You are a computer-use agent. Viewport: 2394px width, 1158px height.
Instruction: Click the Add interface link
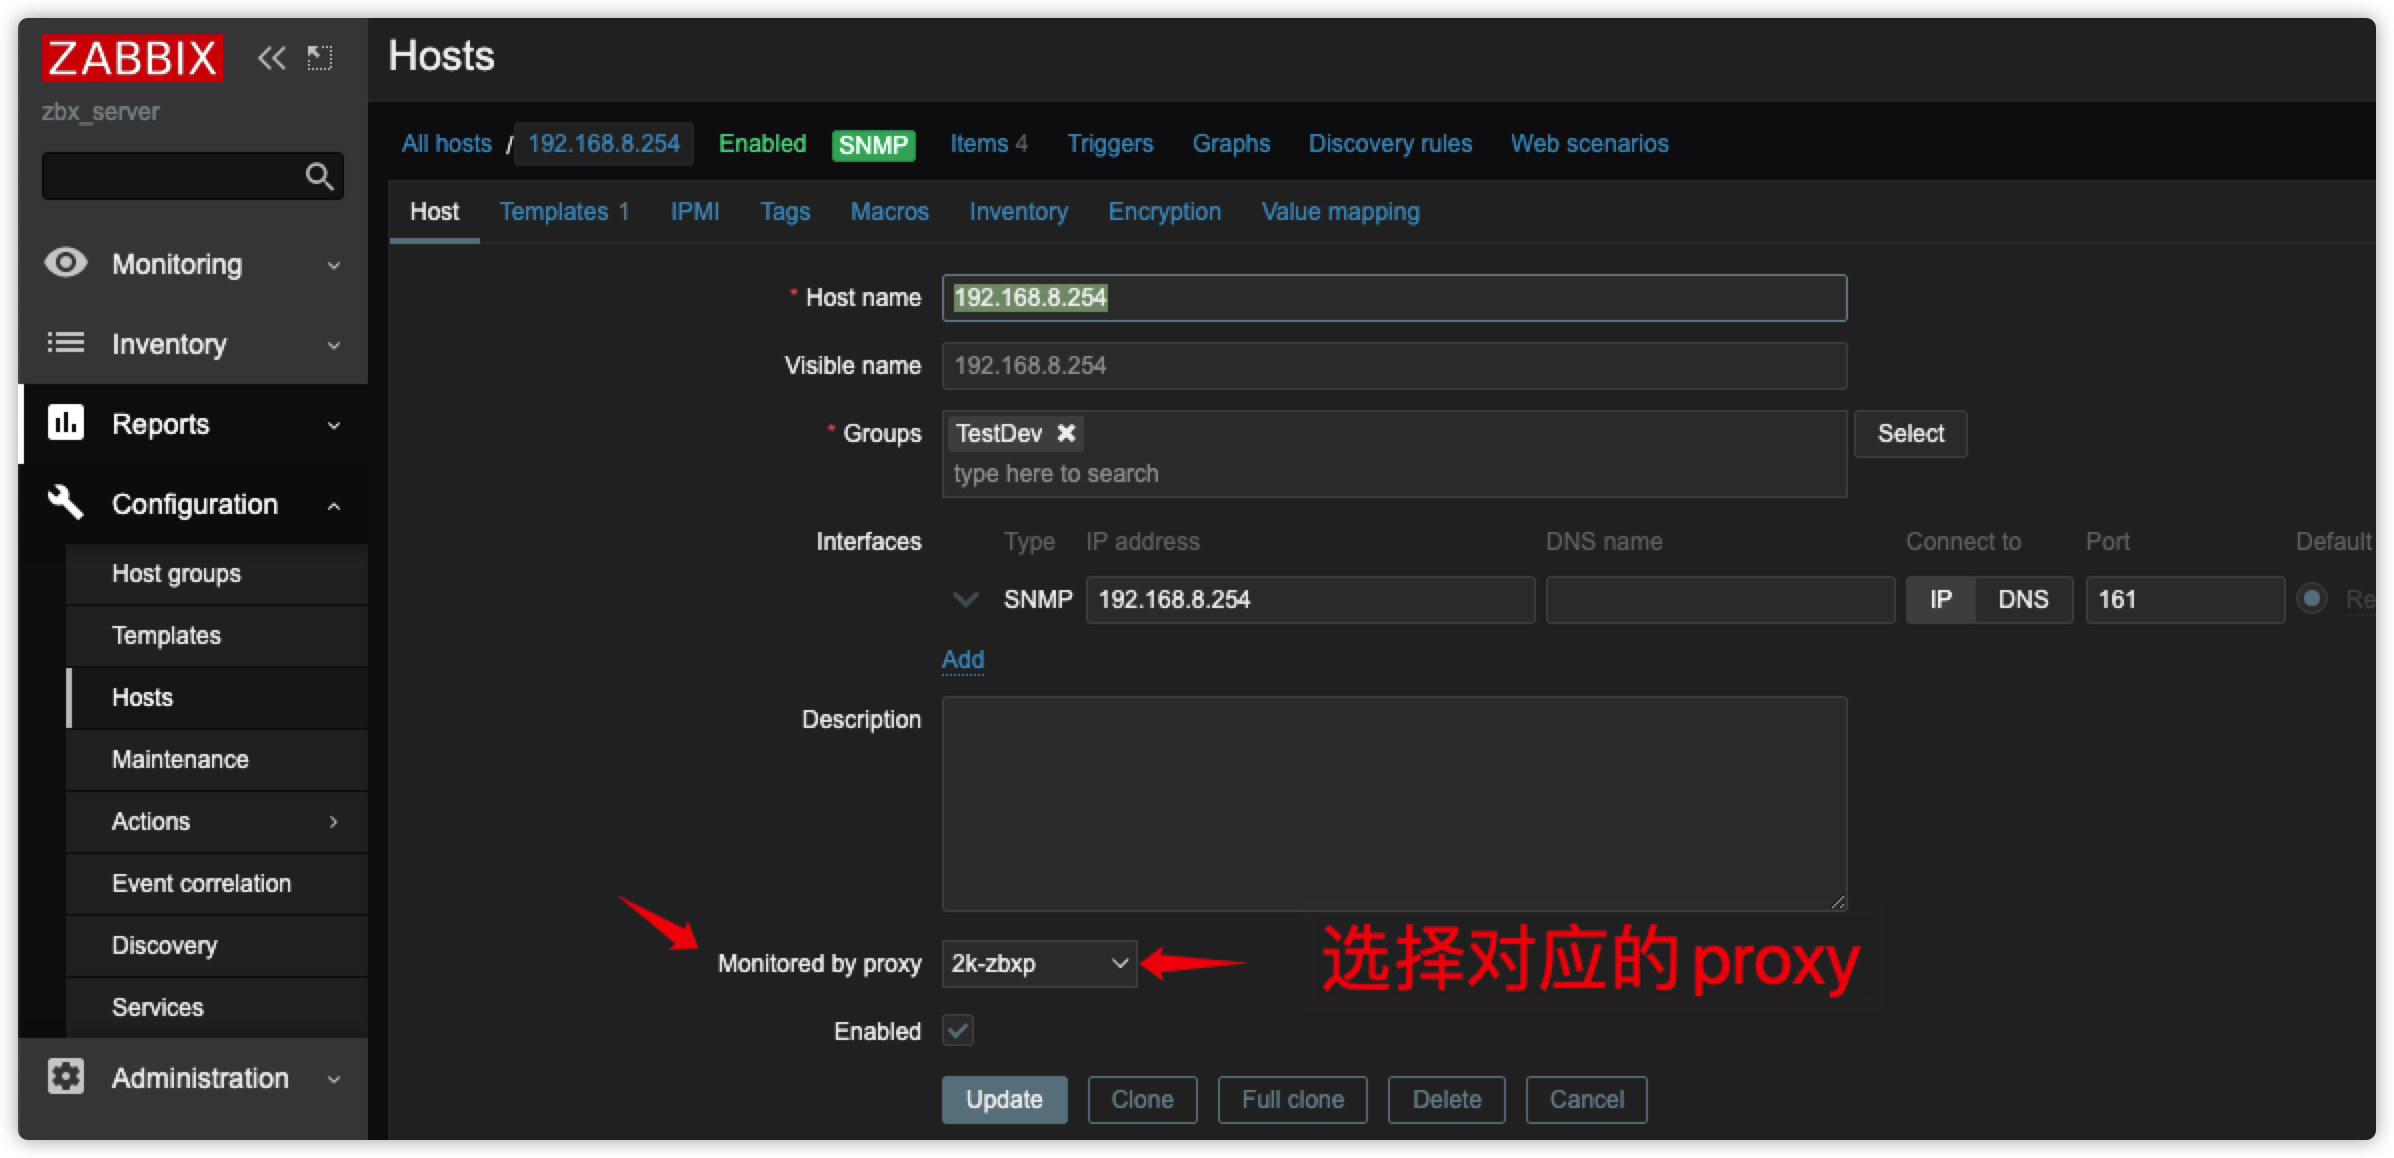(x=963, y=659)
